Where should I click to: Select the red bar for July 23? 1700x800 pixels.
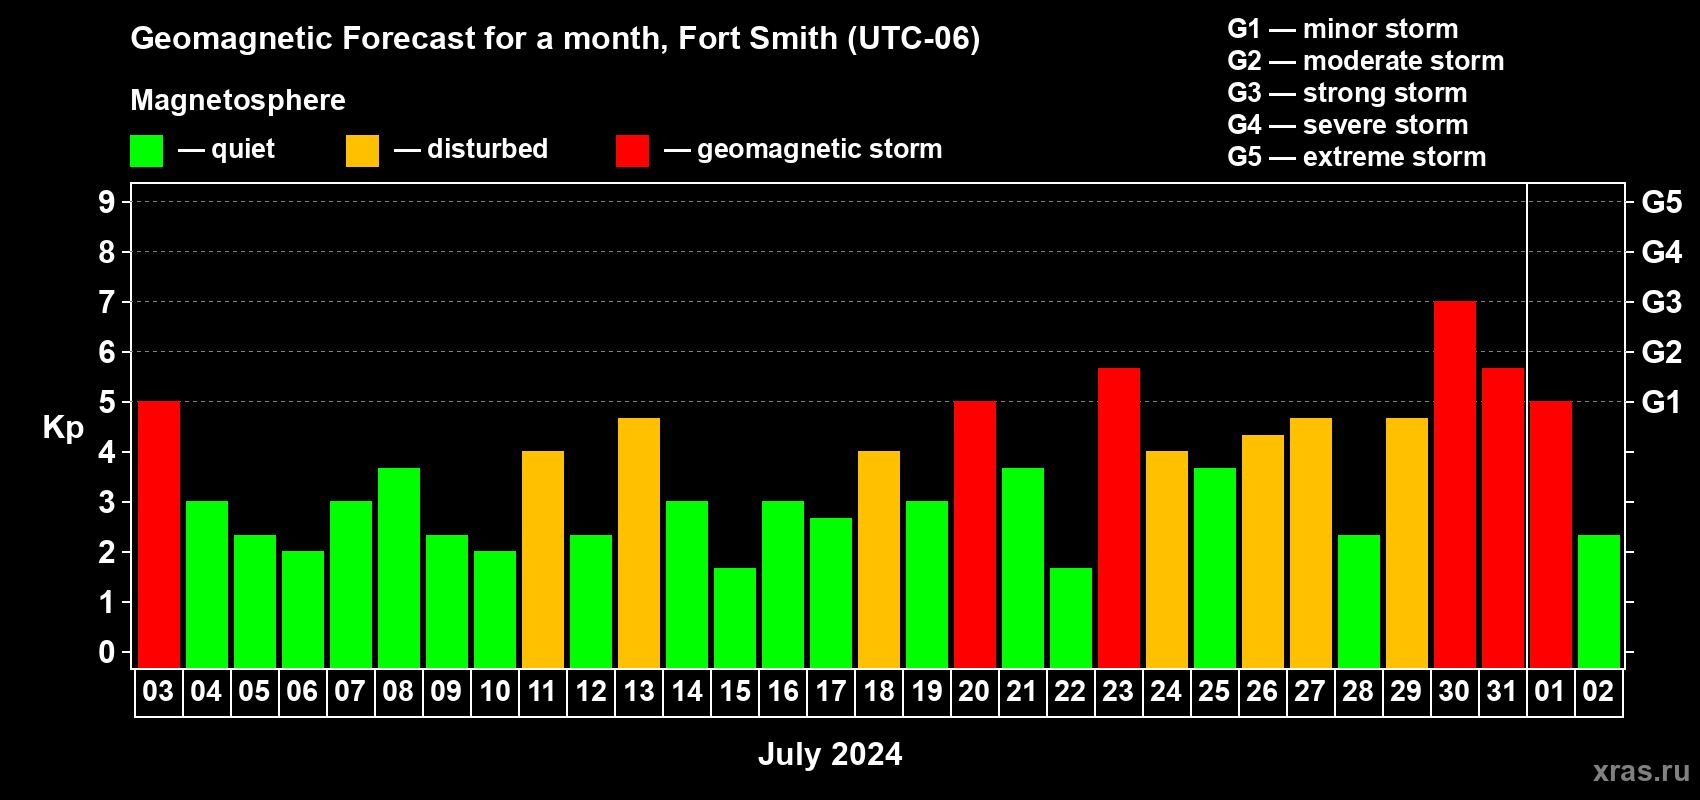pyautogui.click(x=1119, y=518)
